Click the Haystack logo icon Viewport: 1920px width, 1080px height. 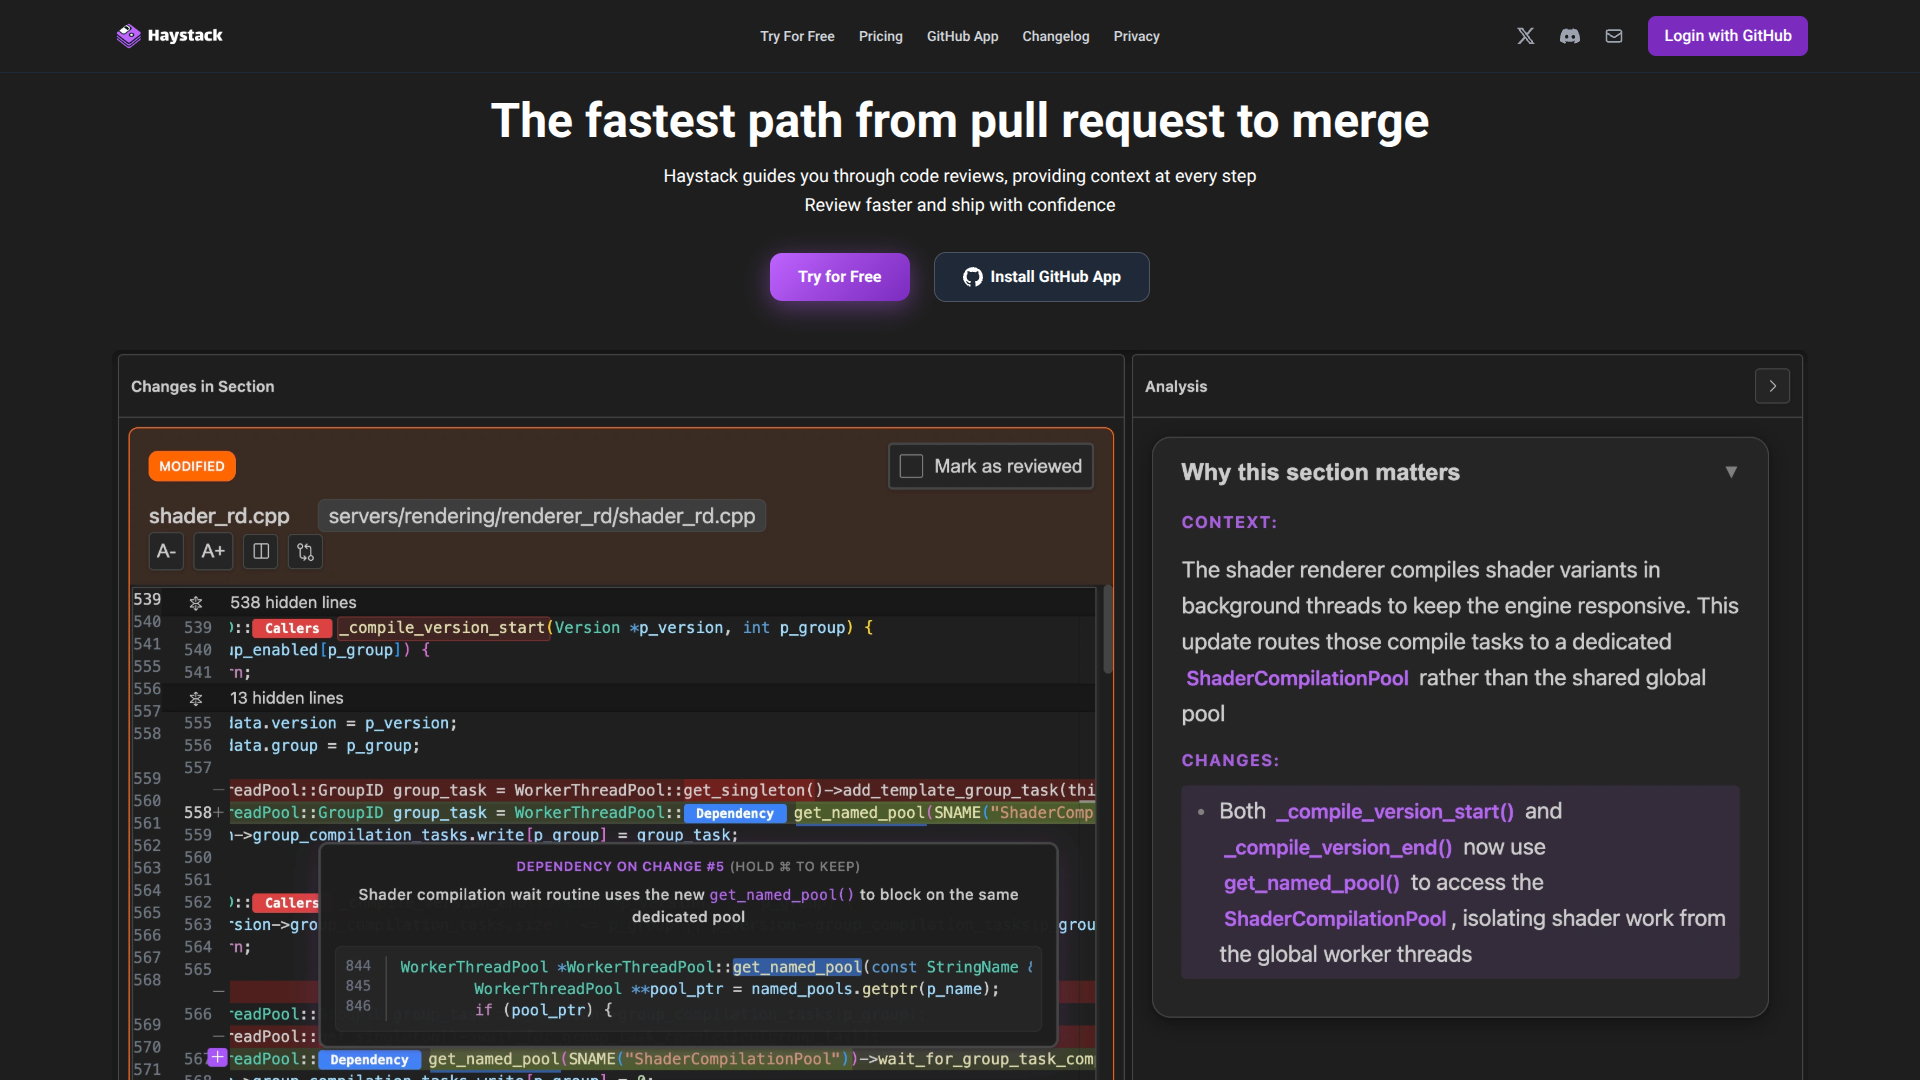coord(128,36)
